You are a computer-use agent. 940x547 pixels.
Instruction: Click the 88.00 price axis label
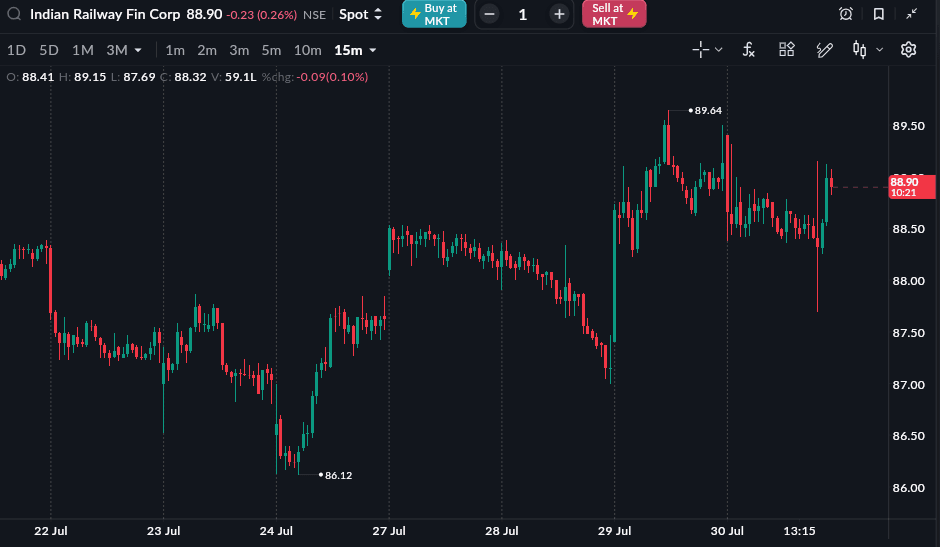coord(908,281)
